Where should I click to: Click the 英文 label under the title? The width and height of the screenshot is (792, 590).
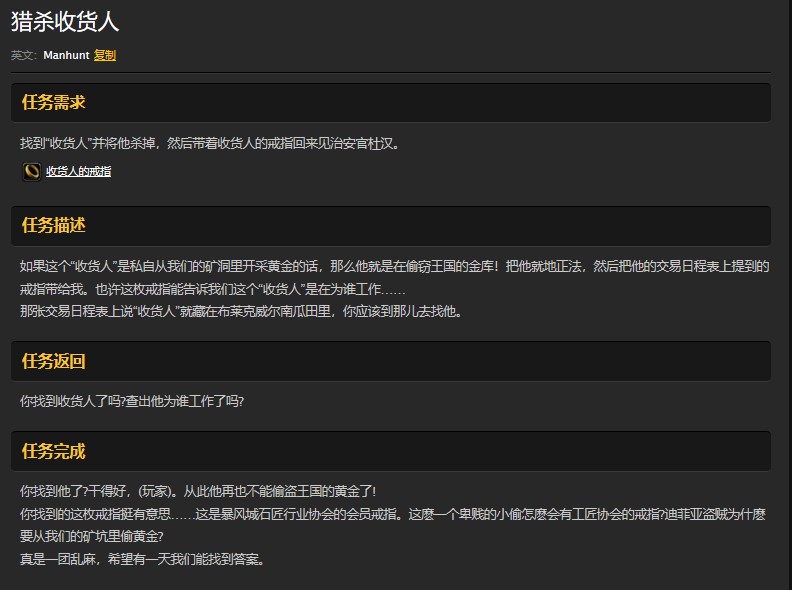(24, 55)
